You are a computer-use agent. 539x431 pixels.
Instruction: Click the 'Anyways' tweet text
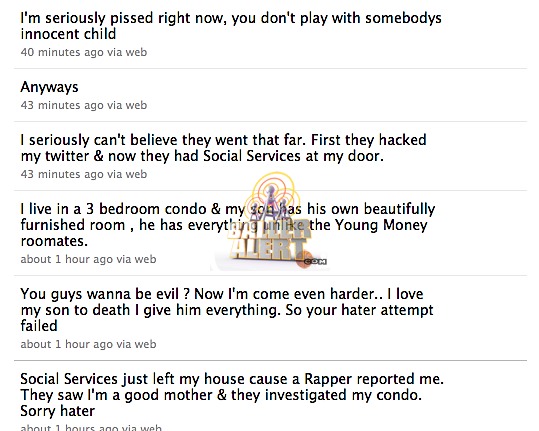pyautogui.click(x=49, y=87)
